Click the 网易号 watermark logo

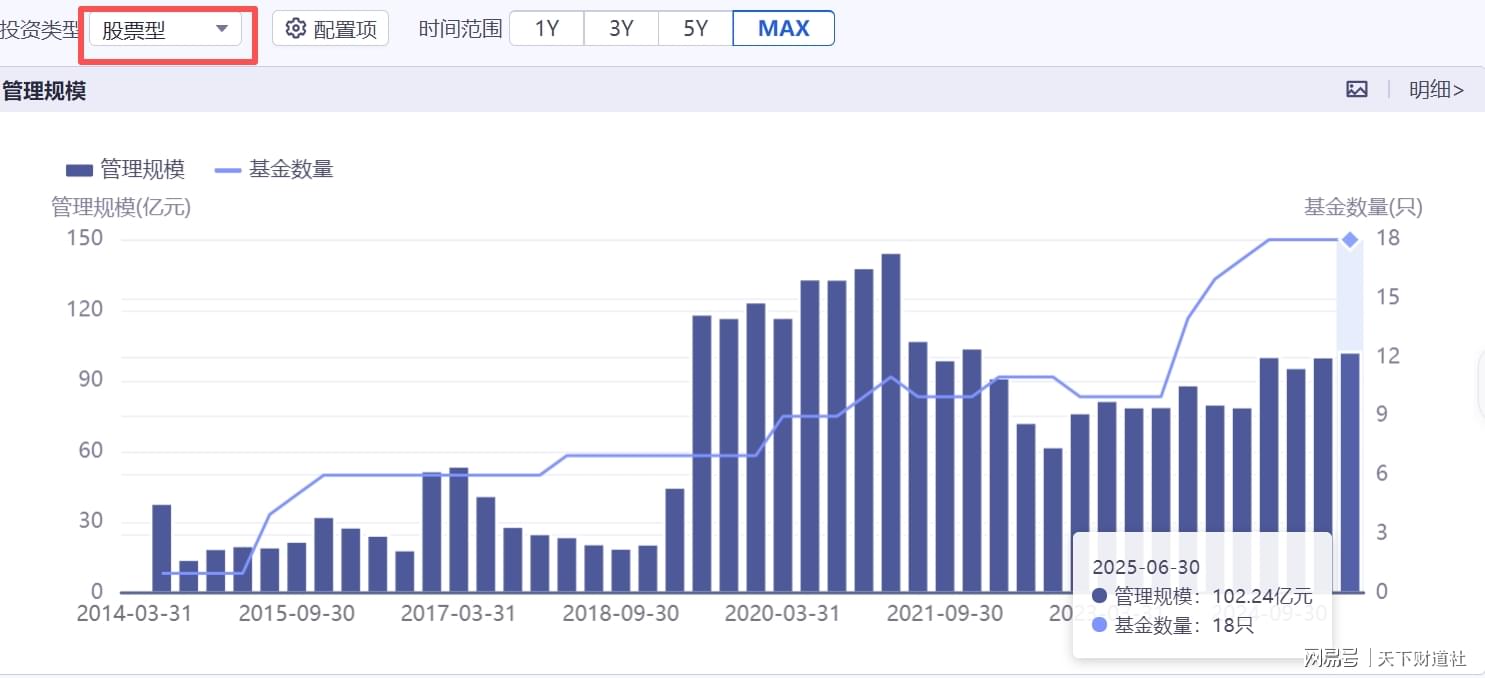point(1331,658)
